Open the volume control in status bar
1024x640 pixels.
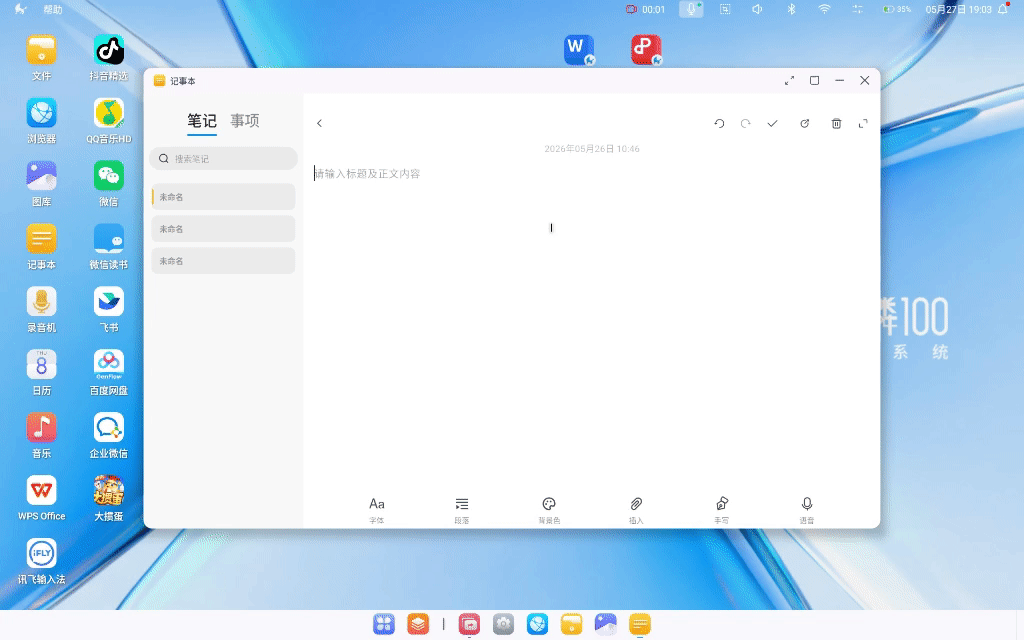[757, 9]
